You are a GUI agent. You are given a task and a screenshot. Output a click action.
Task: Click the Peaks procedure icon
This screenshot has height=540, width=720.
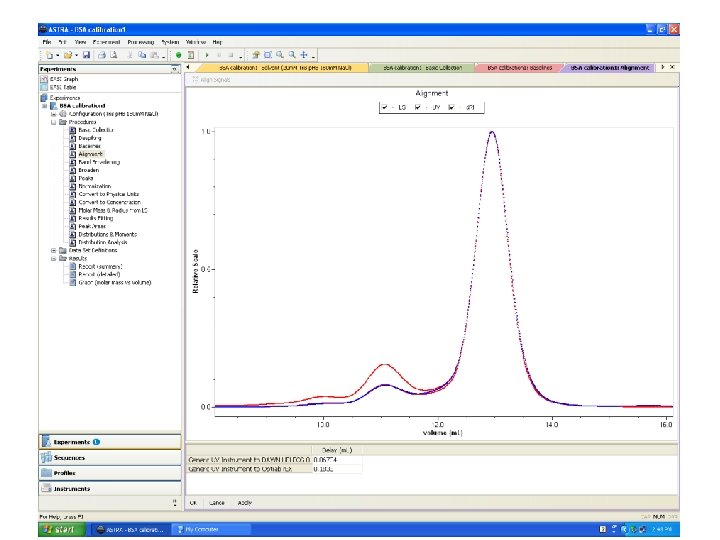pos(73,178)
